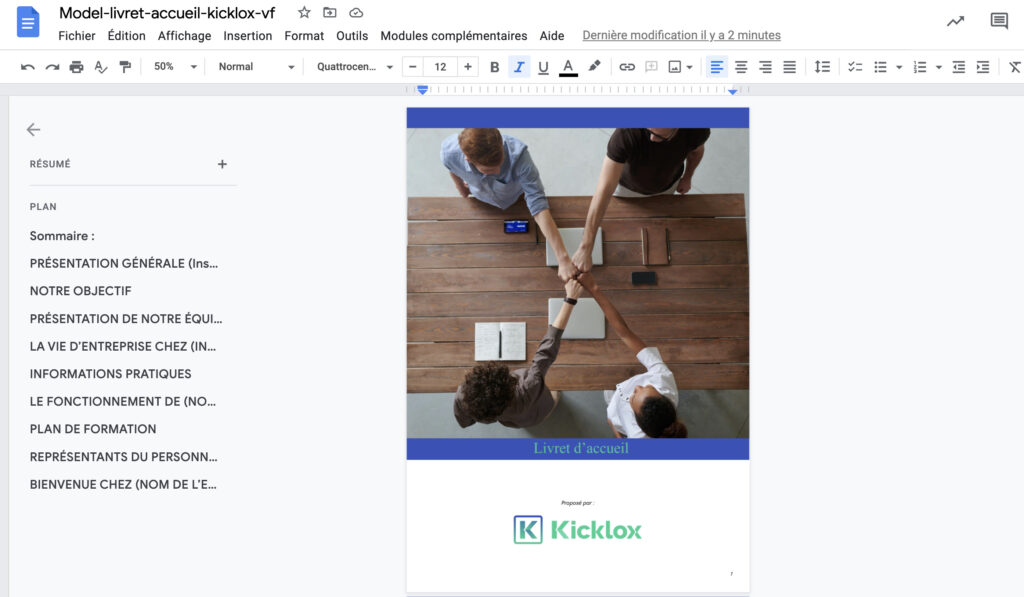Image resolution: width=1024 pixels, height=597 pixels.
Task: Jump to Sommaire in the outline
Action: 62,236
